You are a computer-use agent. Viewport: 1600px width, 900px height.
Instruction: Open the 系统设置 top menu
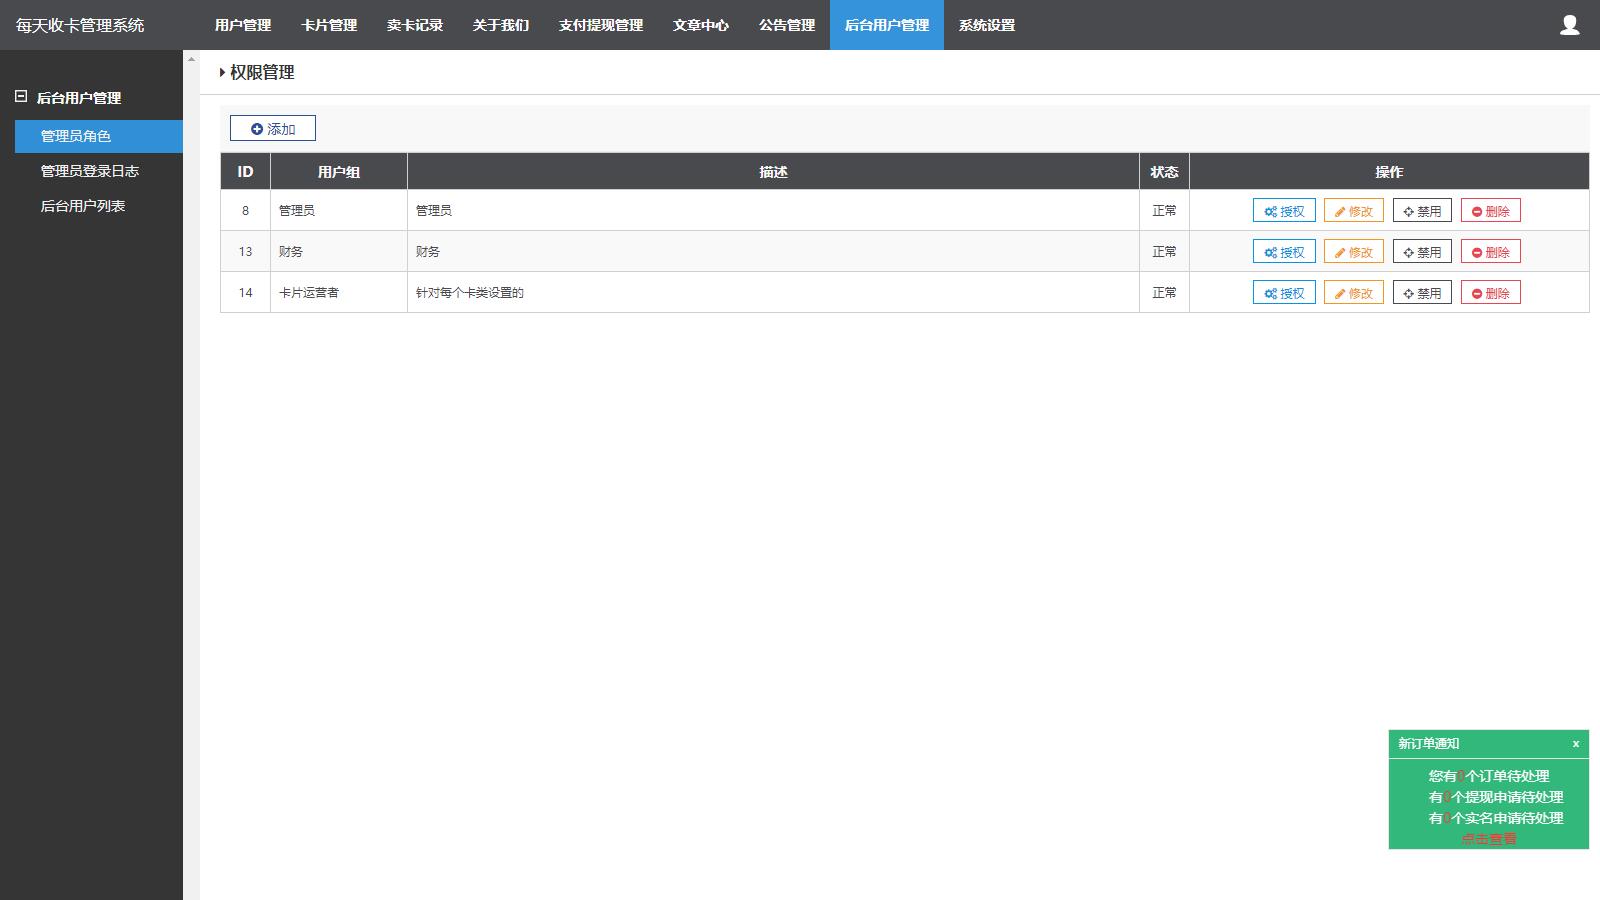point(986,25)
